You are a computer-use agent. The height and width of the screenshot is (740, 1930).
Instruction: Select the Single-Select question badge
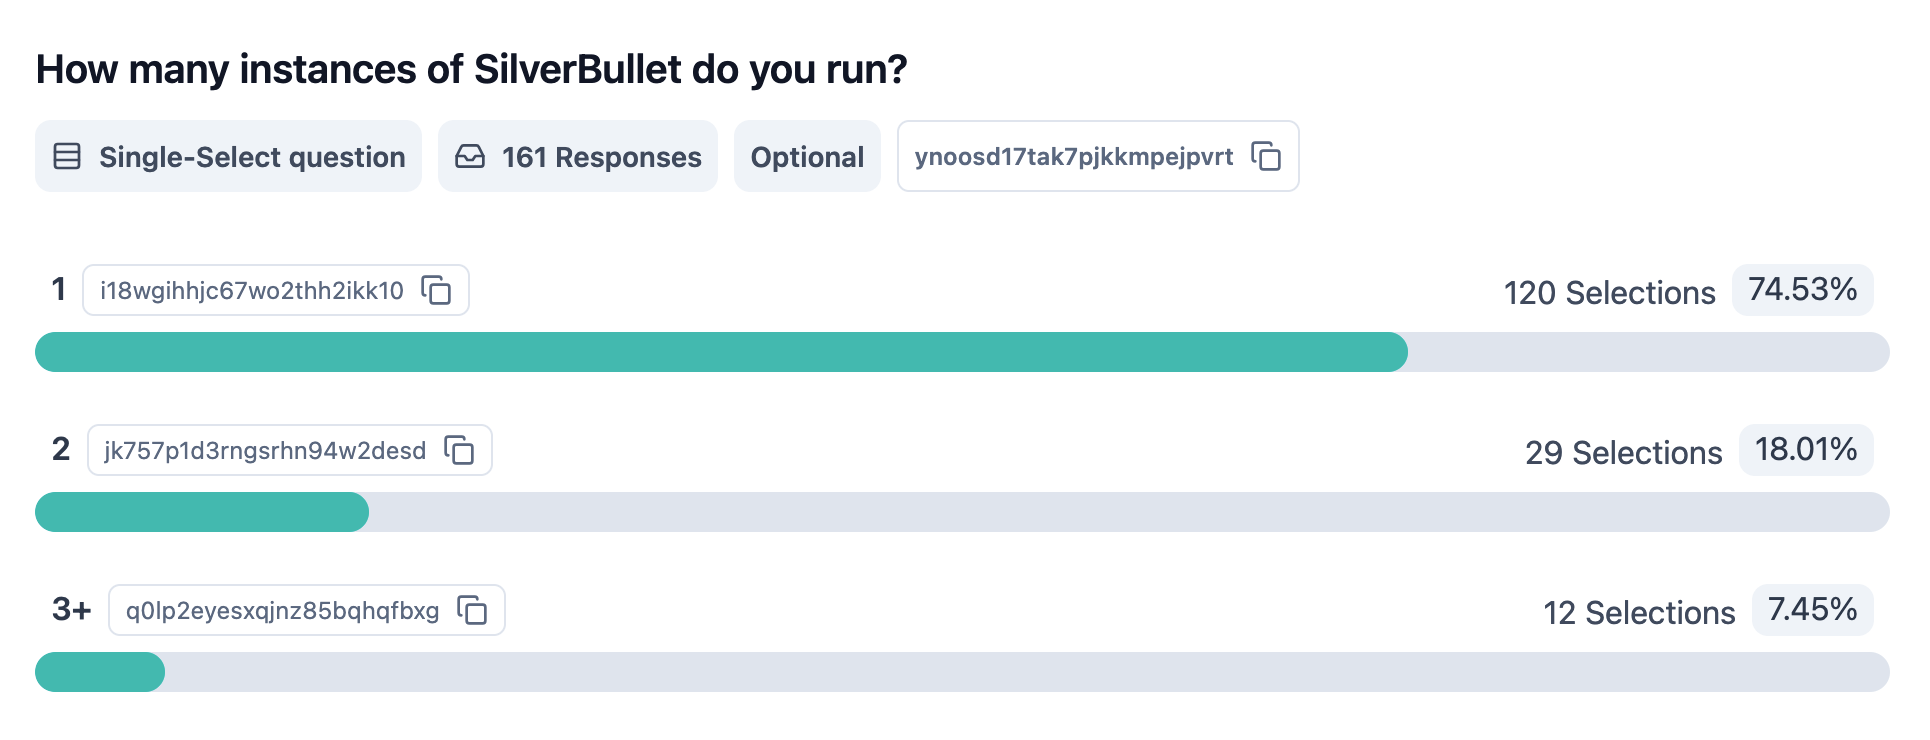(228, 156)
